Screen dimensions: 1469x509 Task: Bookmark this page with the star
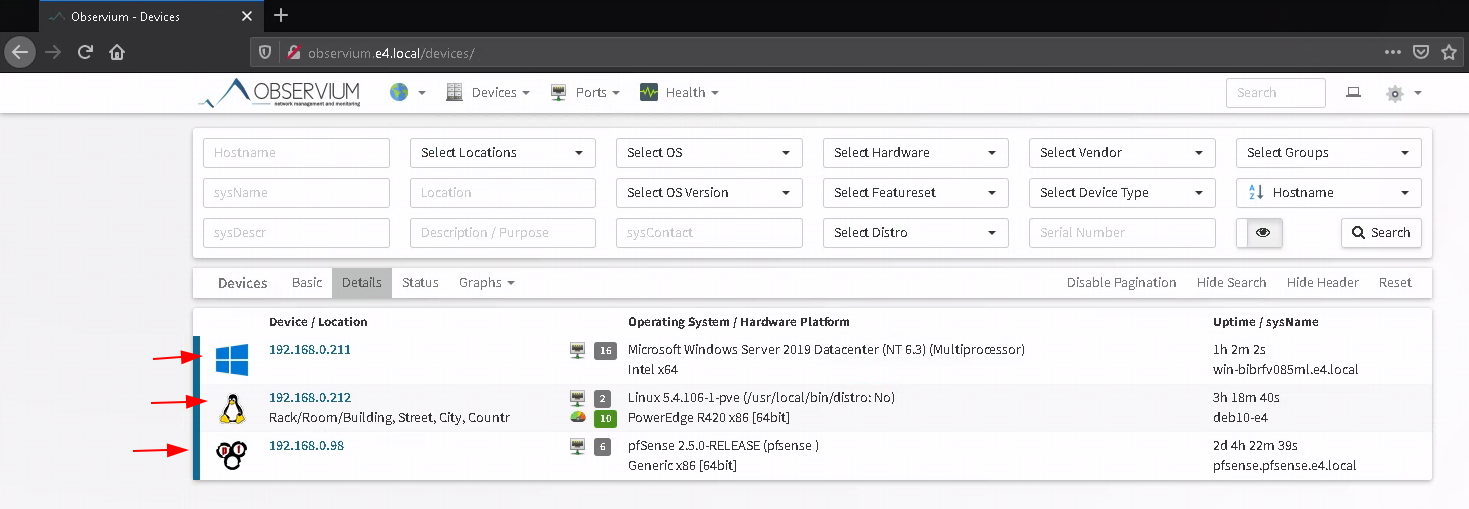(1449, 52)
